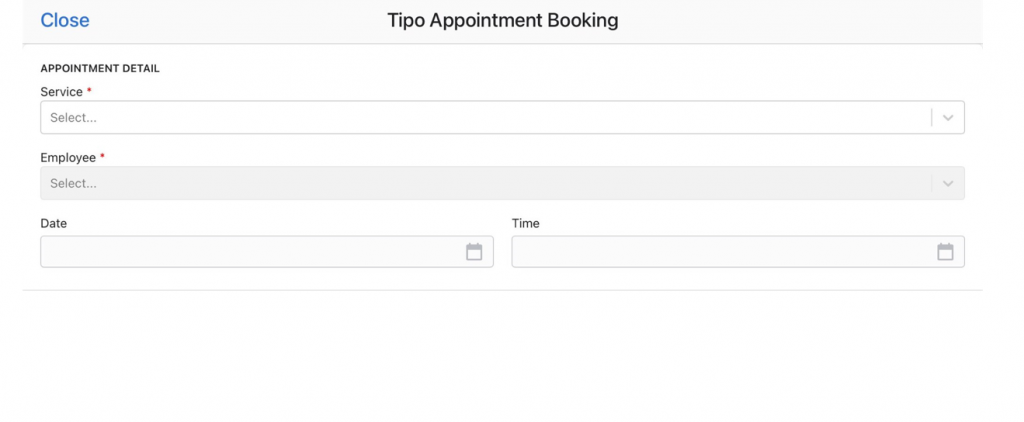Open the calendar icon in Date field

click(474, 252)
